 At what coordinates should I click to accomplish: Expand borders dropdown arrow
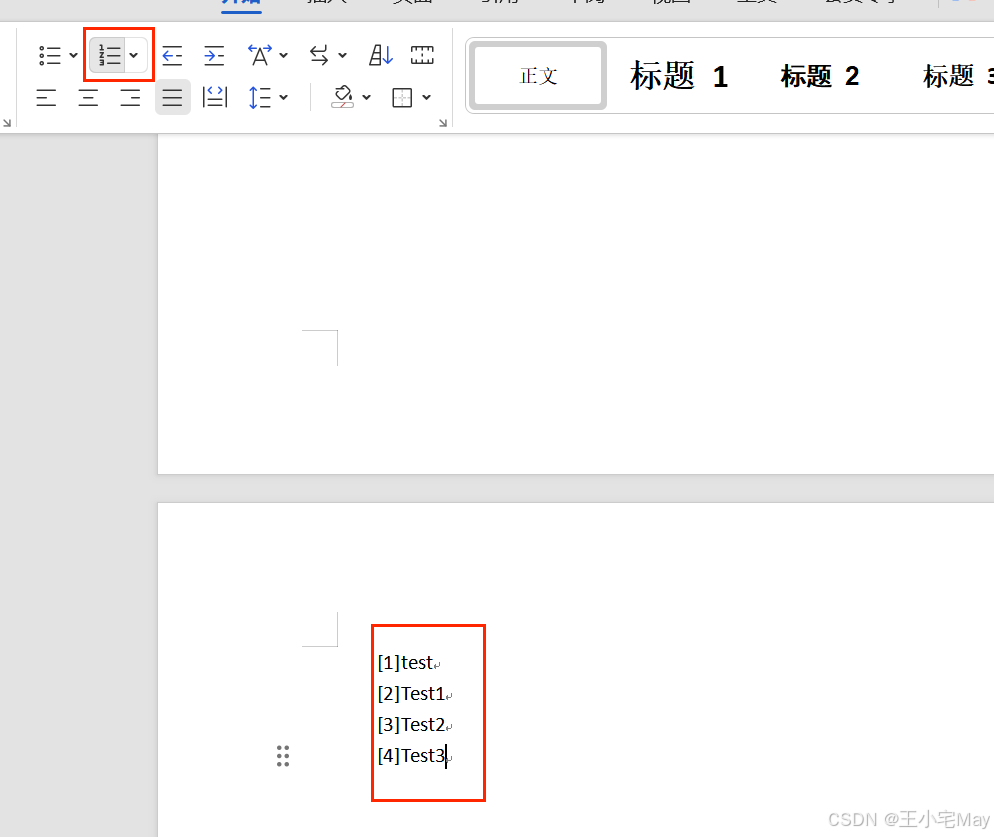427,98
